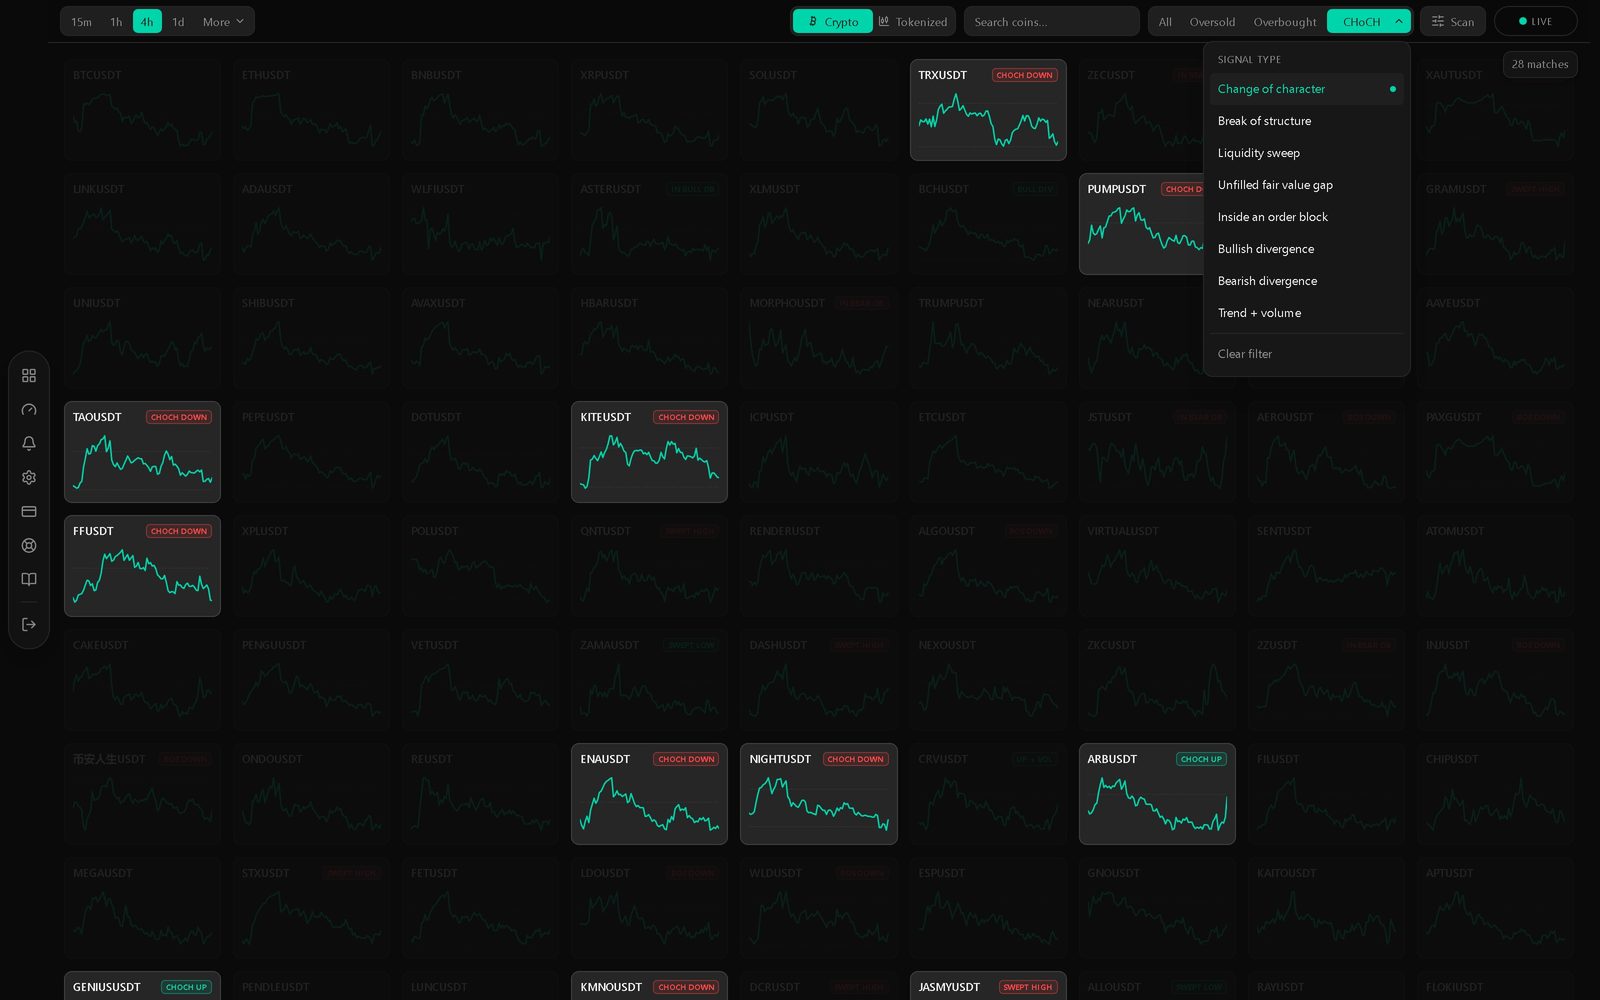Select the 1h timeframe
Image resolution: width=1600 pixels, height=1000 pixels.
tap(116, 21)
